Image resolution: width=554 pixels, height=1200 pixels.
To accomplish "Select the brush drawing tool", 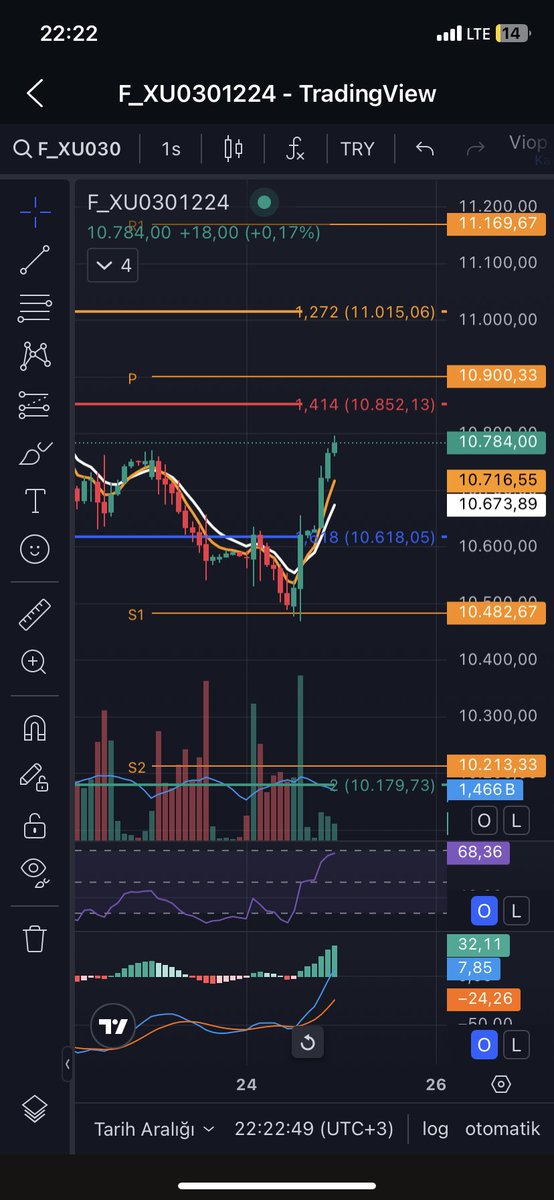I will (35, 453).
